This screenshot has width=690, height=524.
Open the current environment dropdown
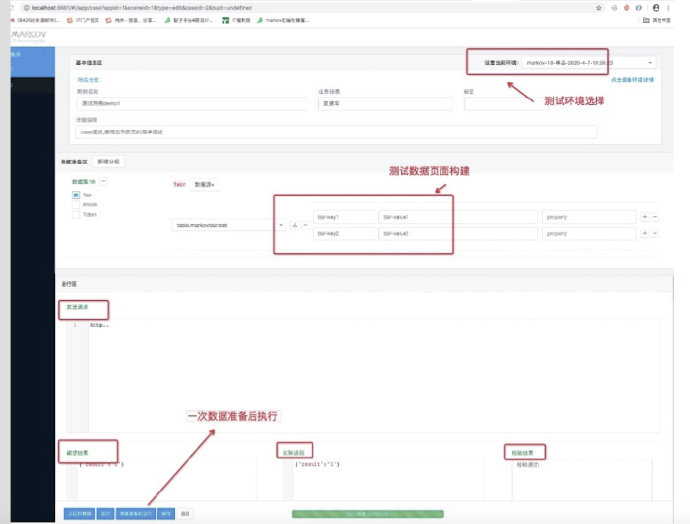click(x=589, y=63)
